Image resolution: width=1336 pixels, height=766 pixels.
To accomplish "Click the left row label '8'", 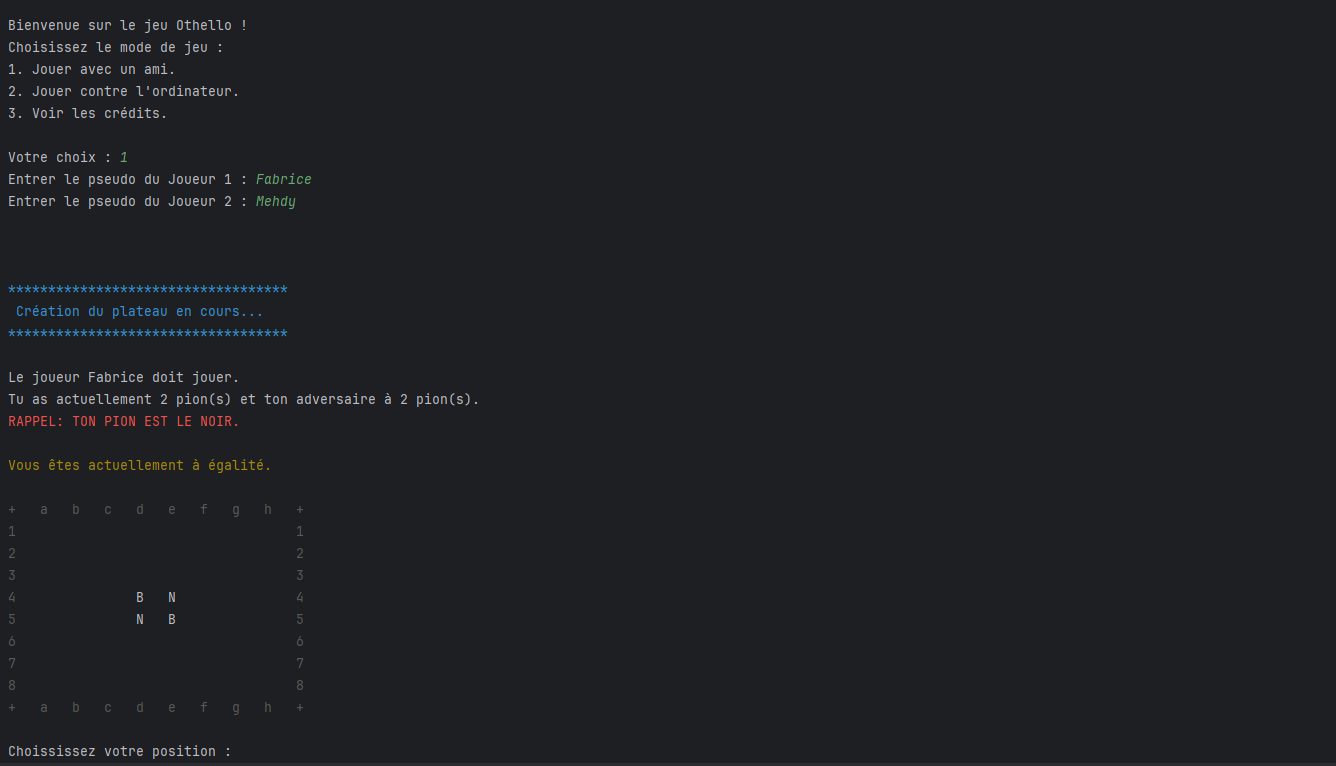I will pyautogui.click(x=12, y=685).
